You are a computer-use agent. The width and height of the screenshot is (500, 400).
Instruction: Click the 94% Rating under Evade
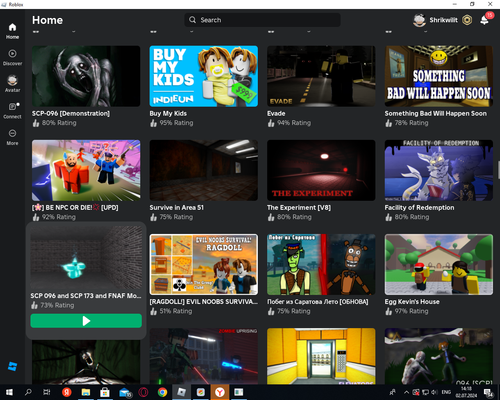point(294,123)
